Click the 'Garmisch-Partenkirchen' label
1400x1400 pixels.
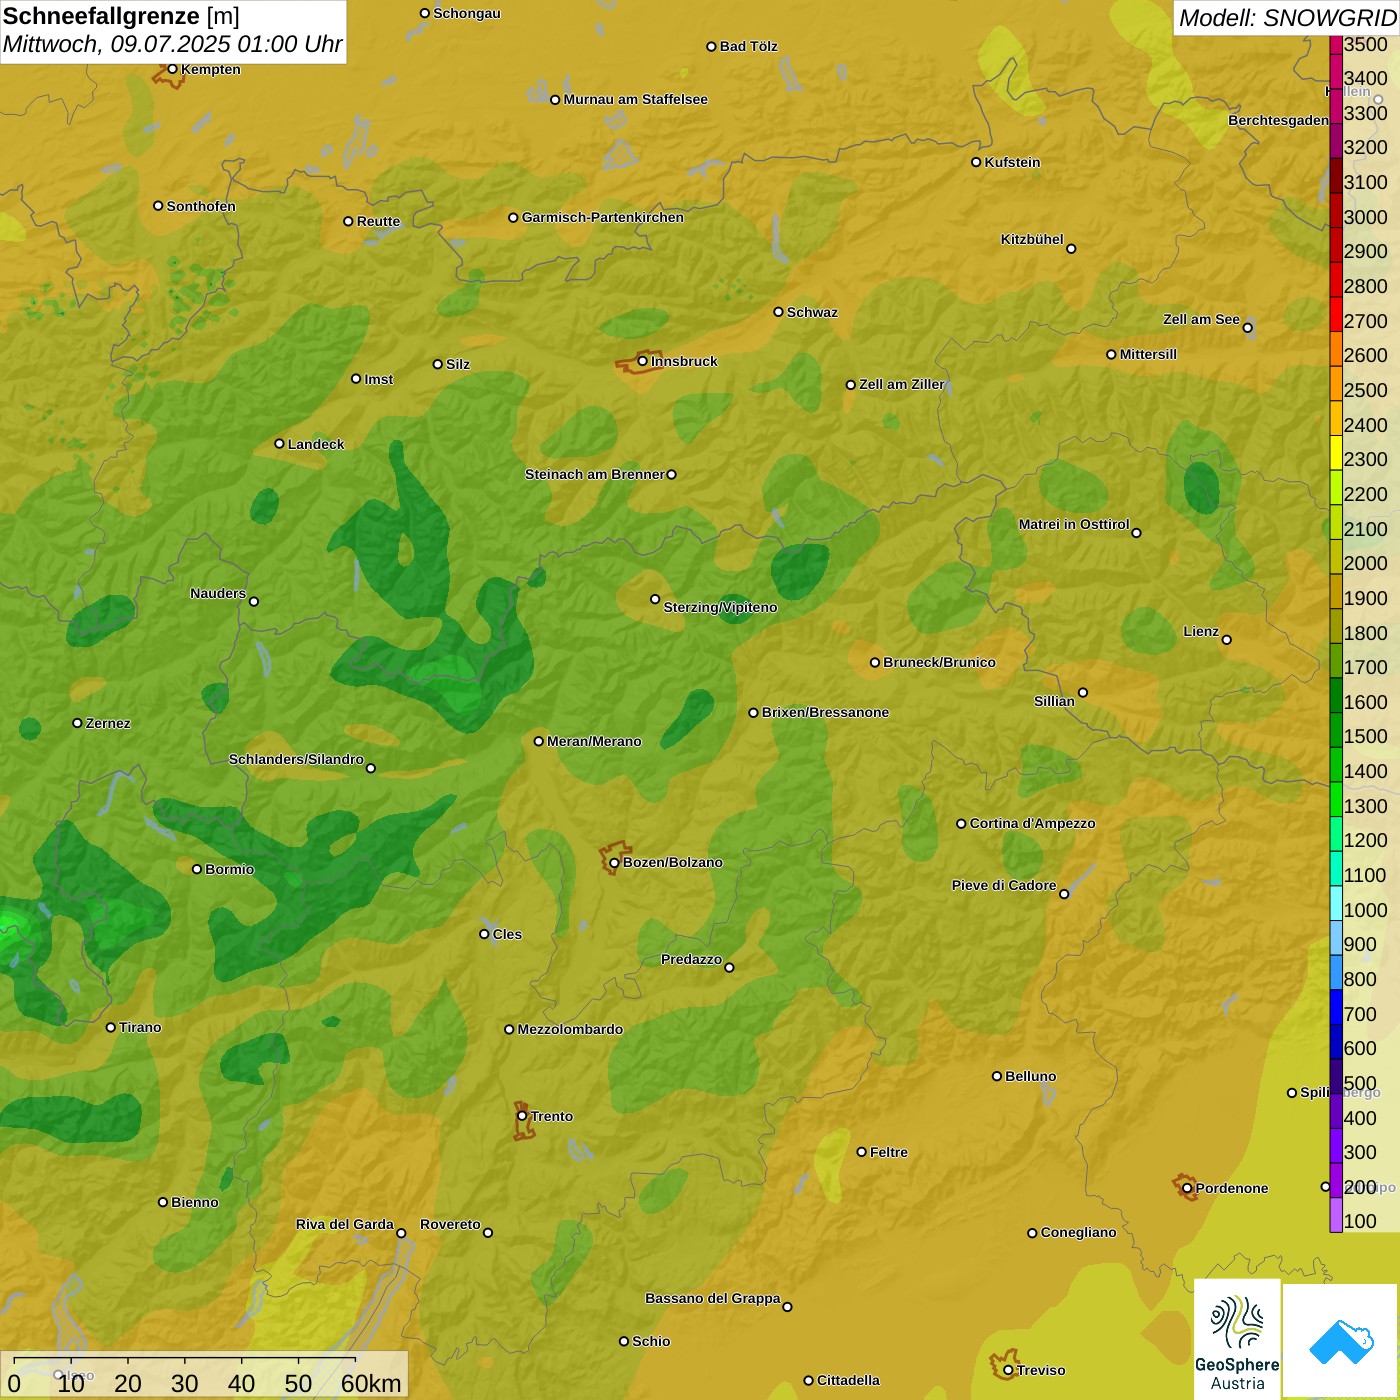pos(603,217)
